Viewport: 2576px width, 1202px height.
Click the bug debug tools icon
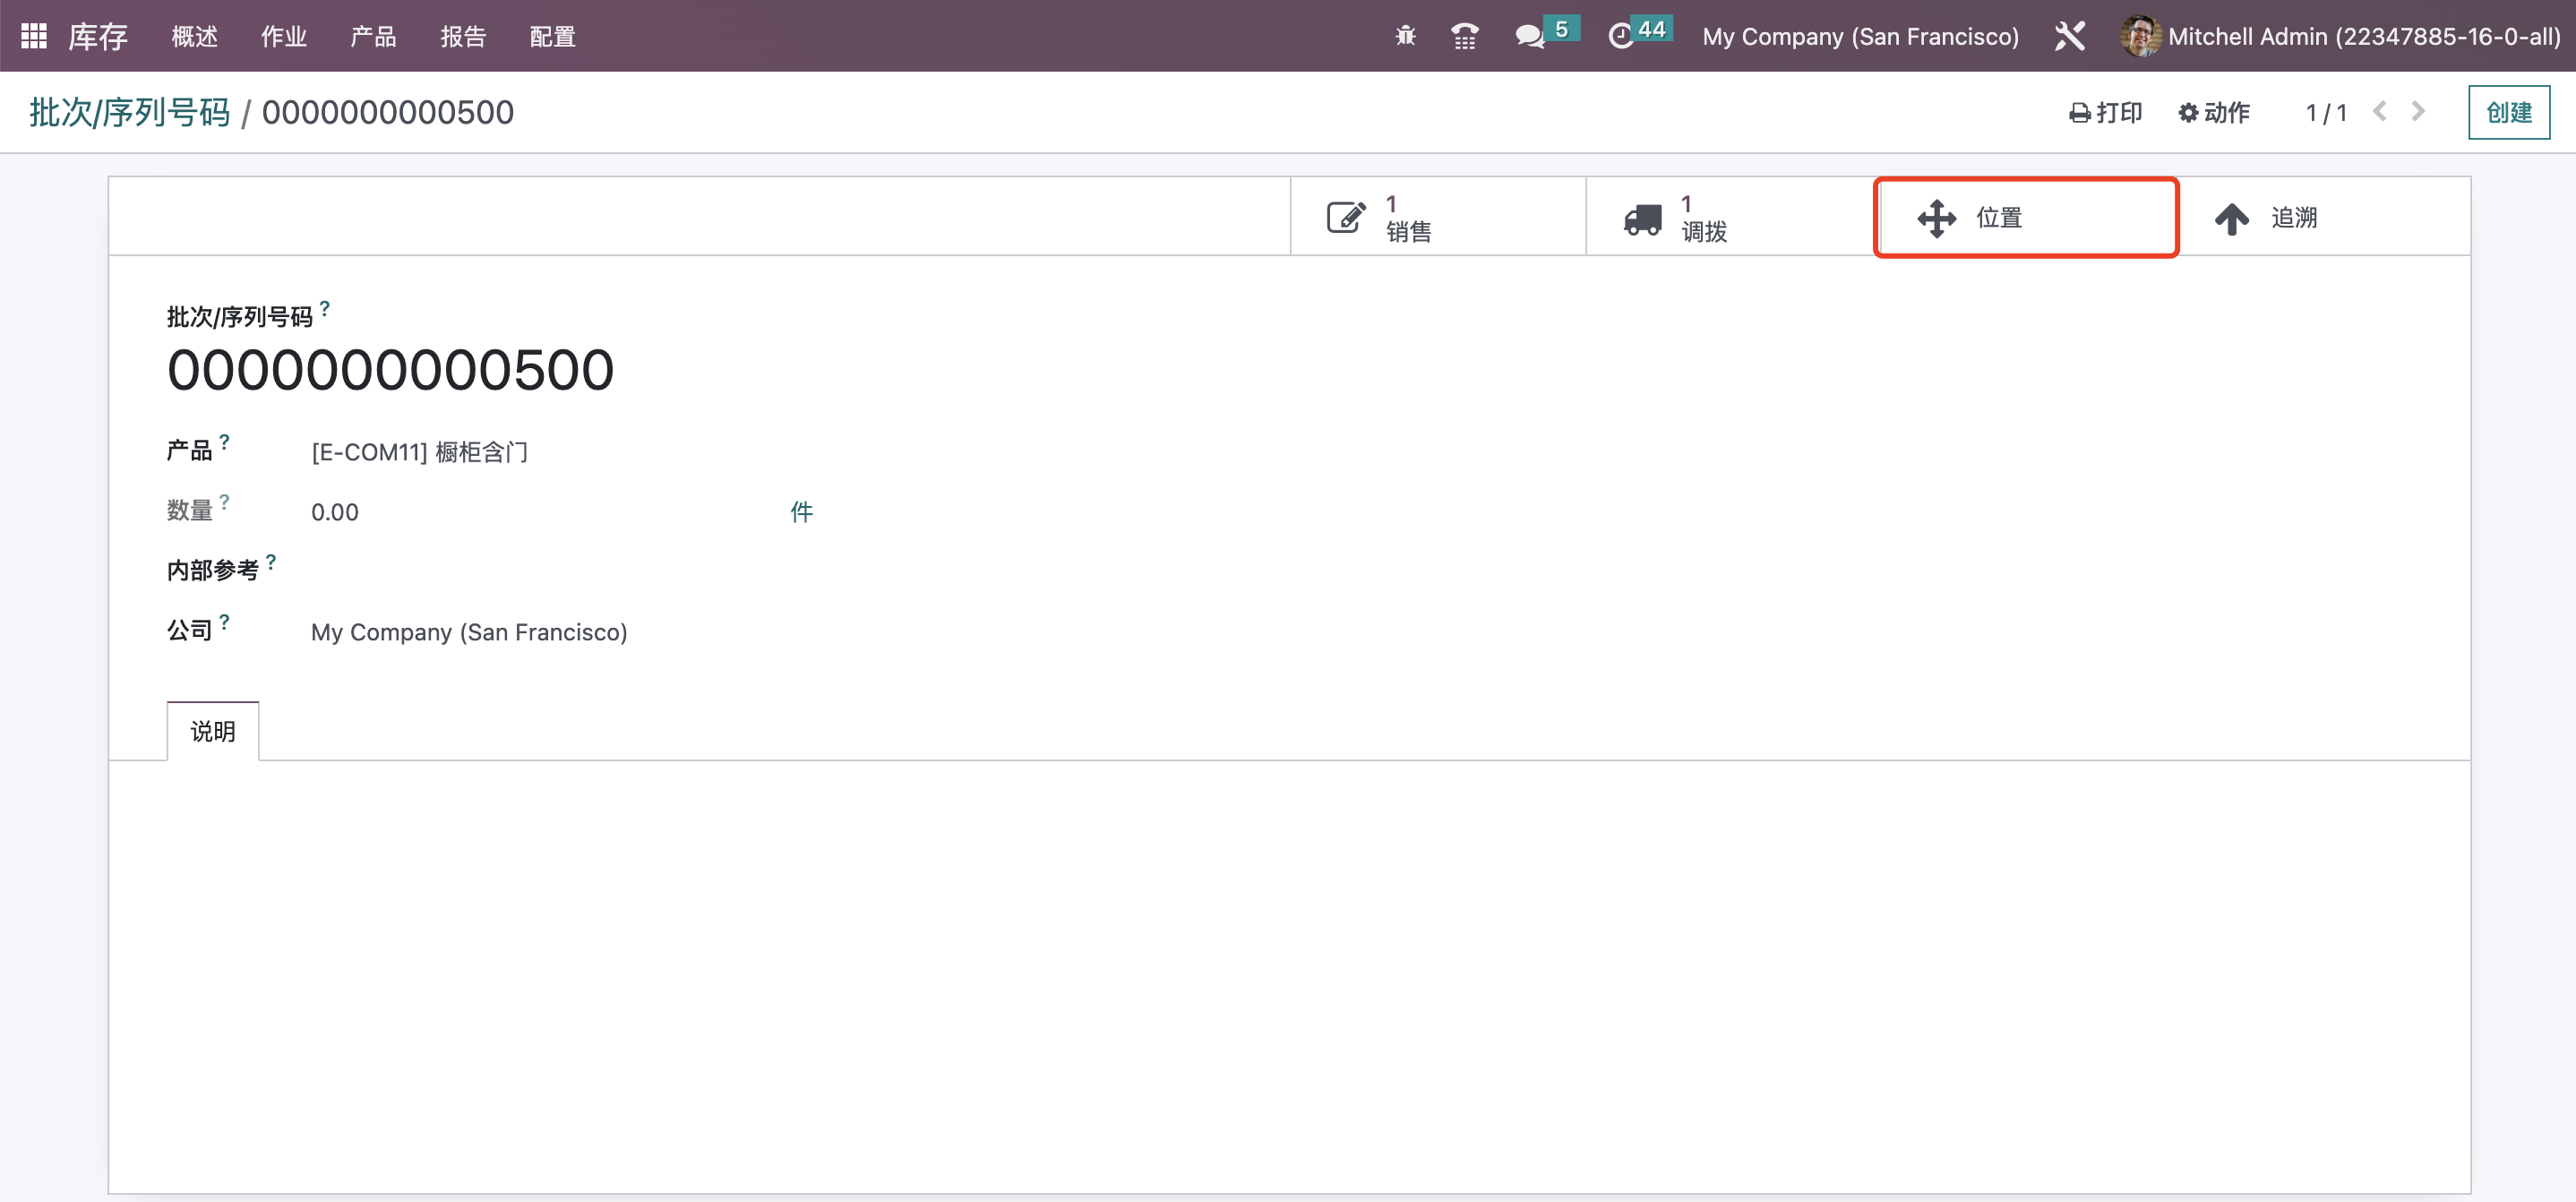[1405, 36]
